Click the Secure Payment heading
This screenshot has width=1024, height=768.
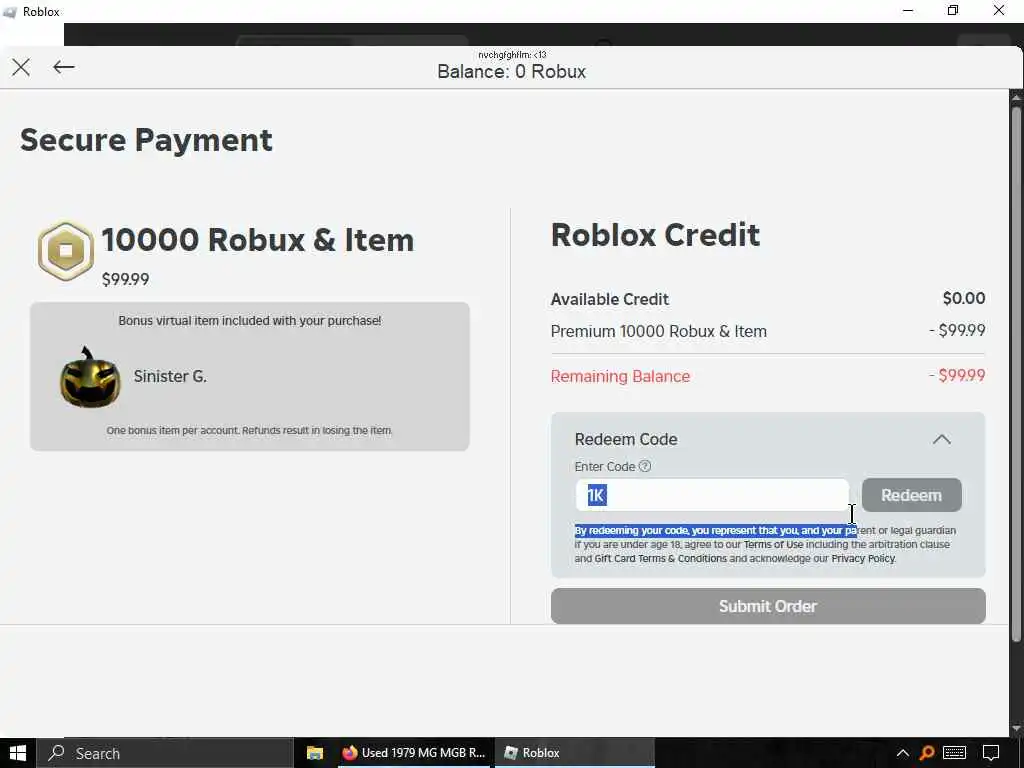coord(146,140)
